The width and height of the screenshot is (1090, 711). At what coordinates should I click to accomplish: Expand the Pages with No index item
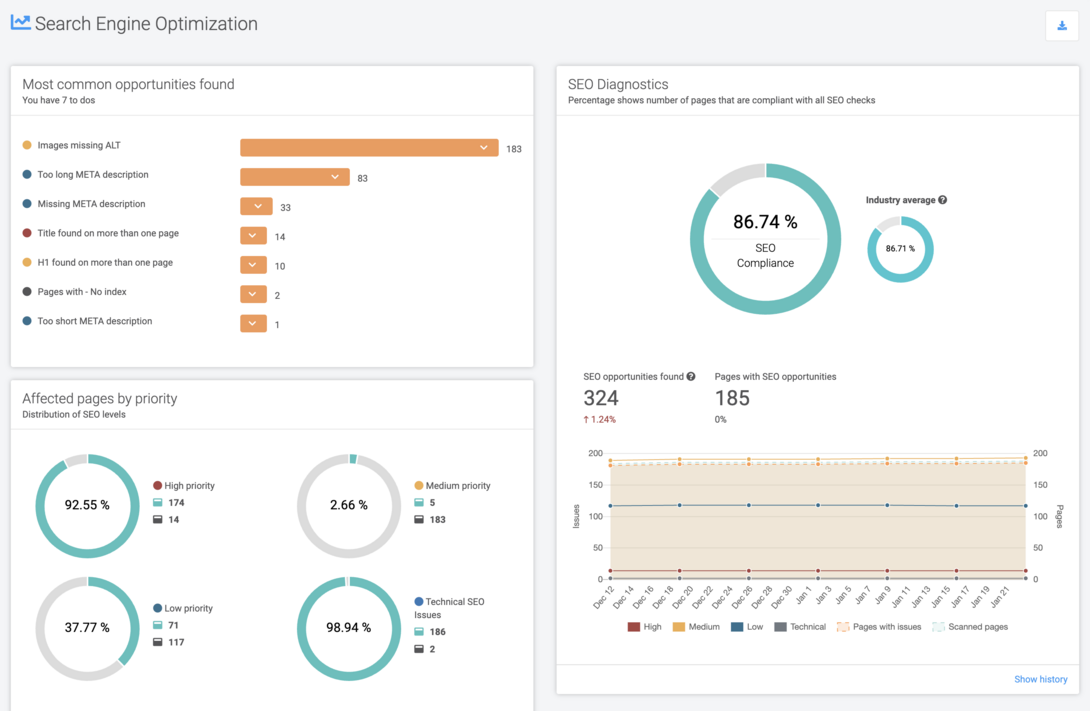coord(253,294)
